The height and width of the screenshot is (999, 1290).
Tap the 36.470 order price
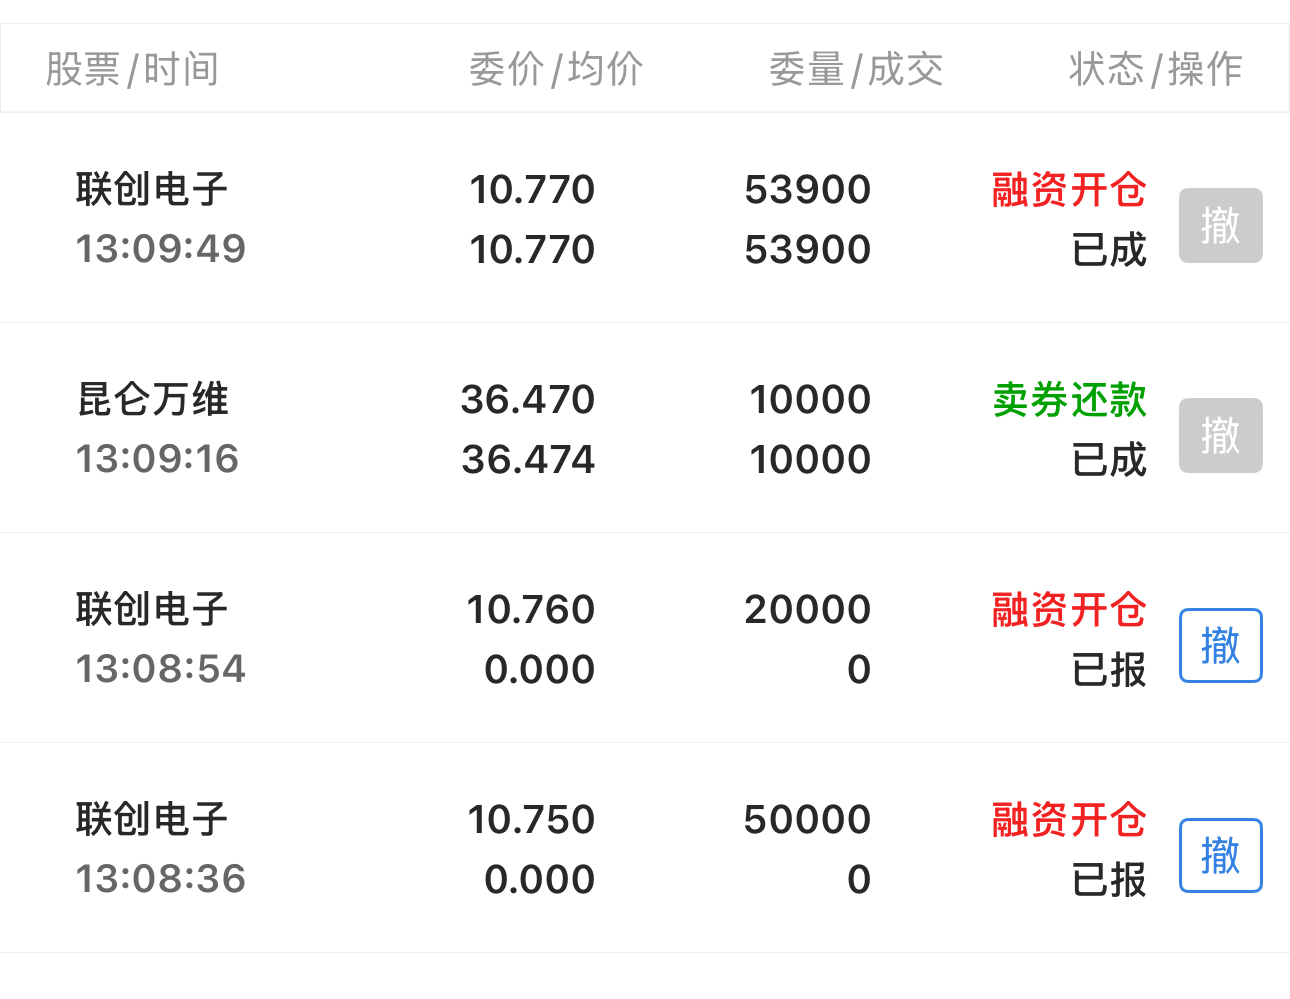(528, 399)
